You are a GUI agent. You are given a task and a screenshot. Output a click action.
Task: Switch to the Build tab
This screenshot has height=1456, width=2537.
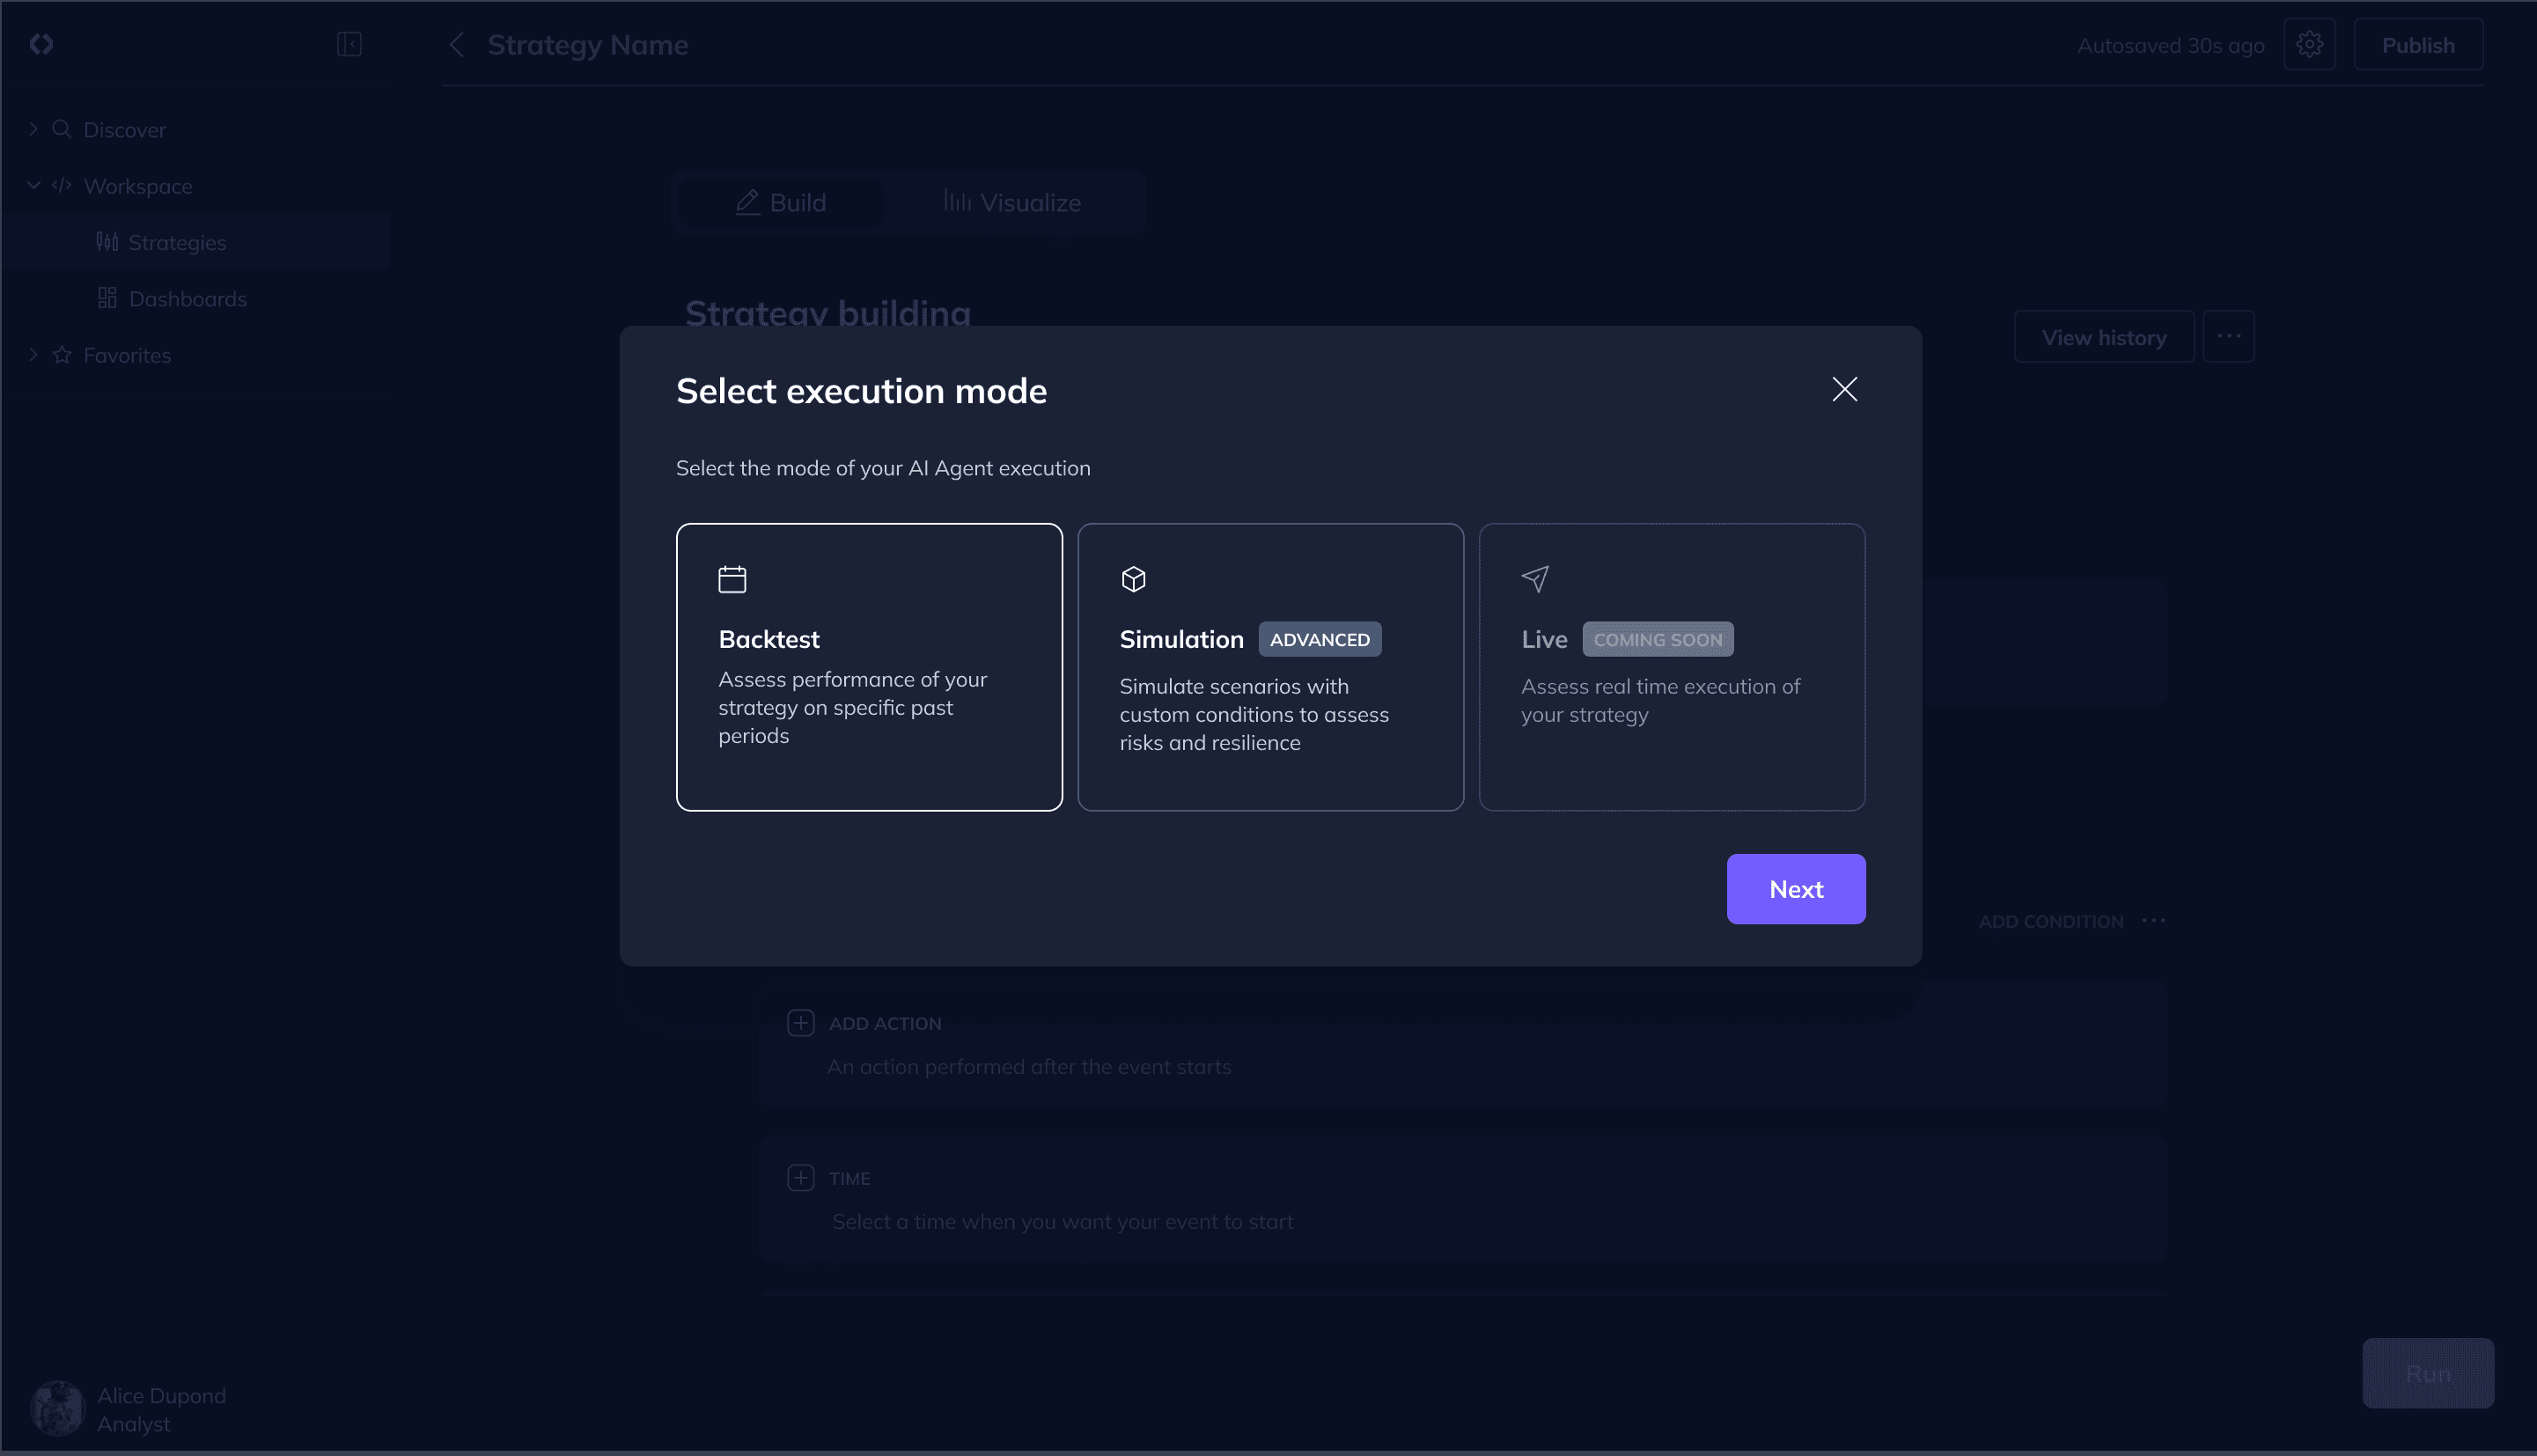[781, 202]
